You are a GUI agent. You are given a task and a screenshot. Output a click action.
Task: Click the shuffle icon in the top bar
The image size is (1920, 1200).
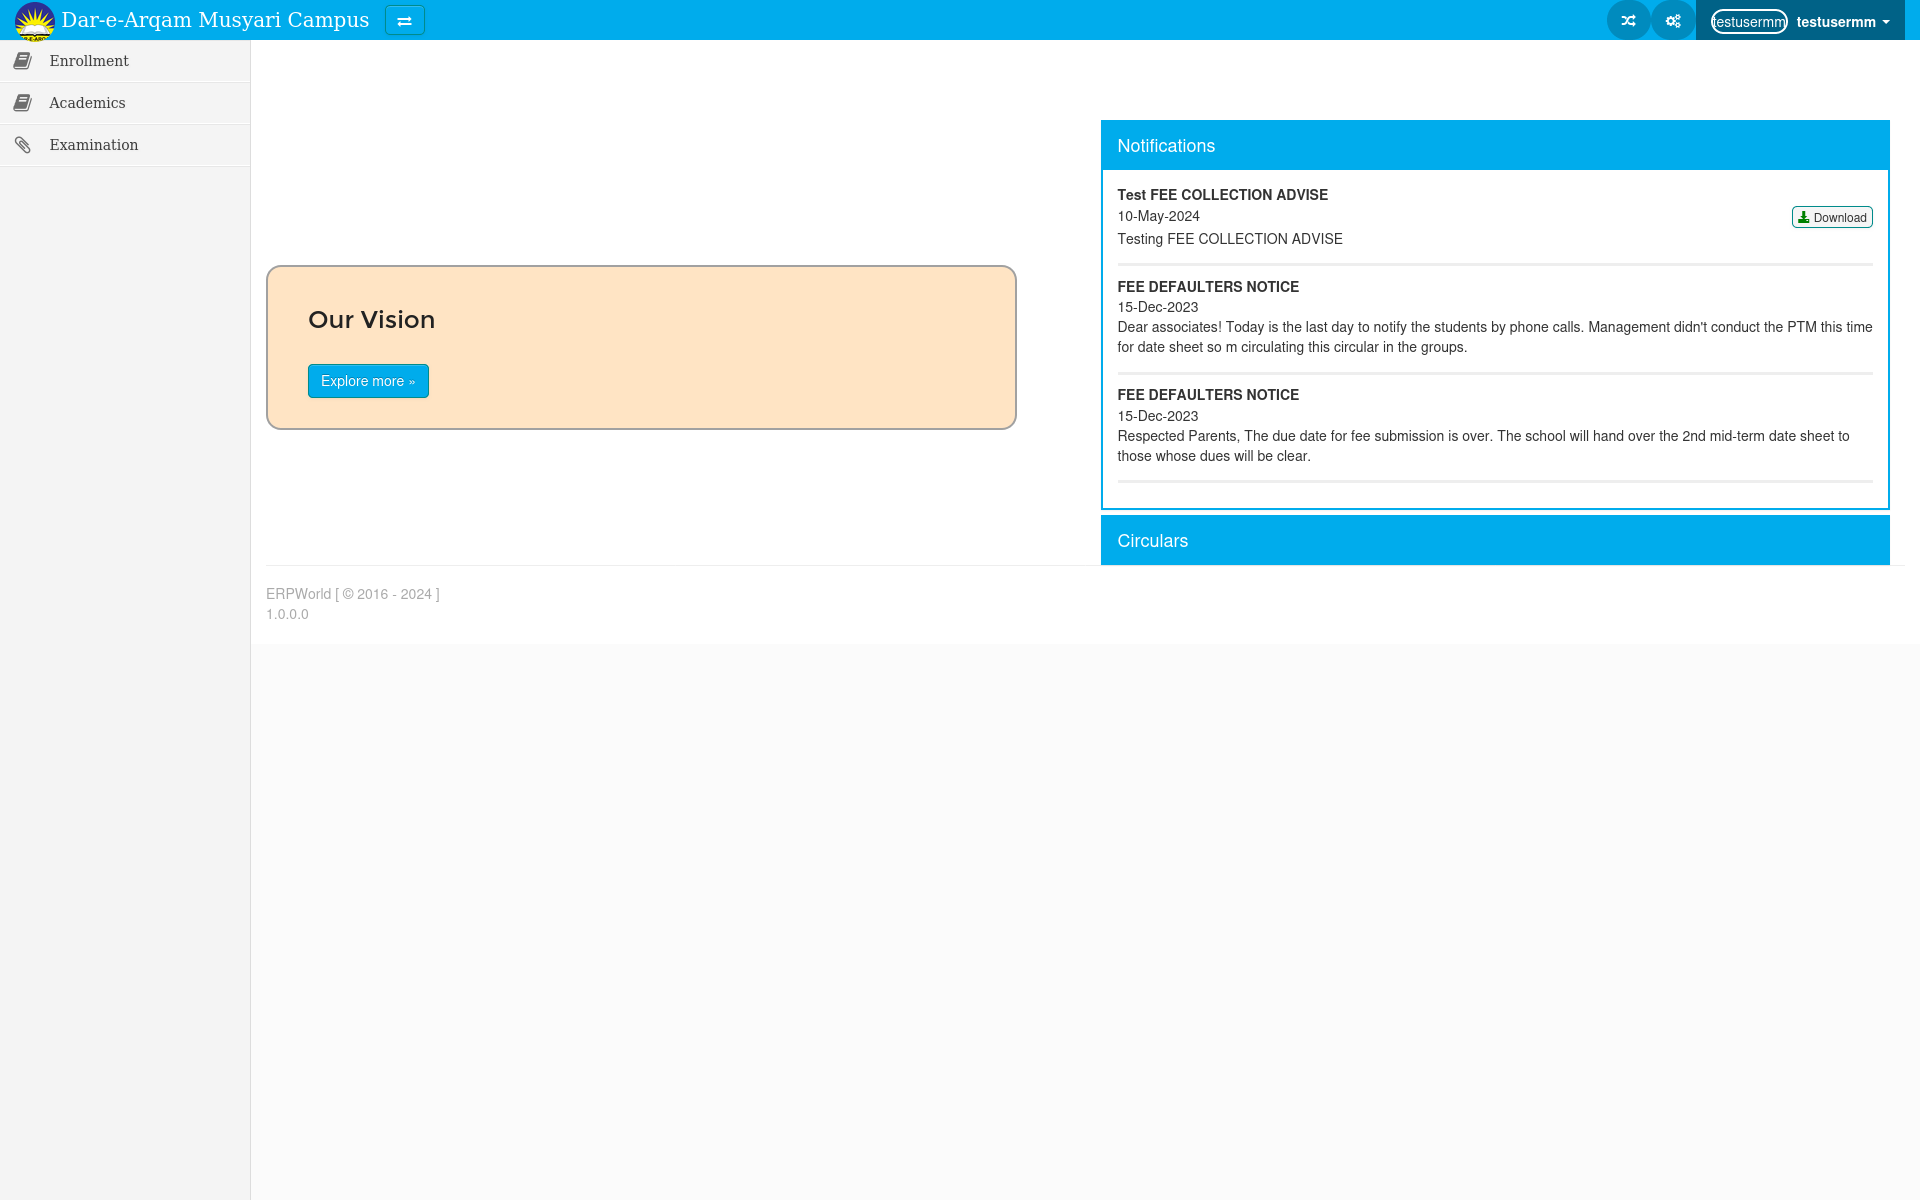click(x=1628, y=20)
